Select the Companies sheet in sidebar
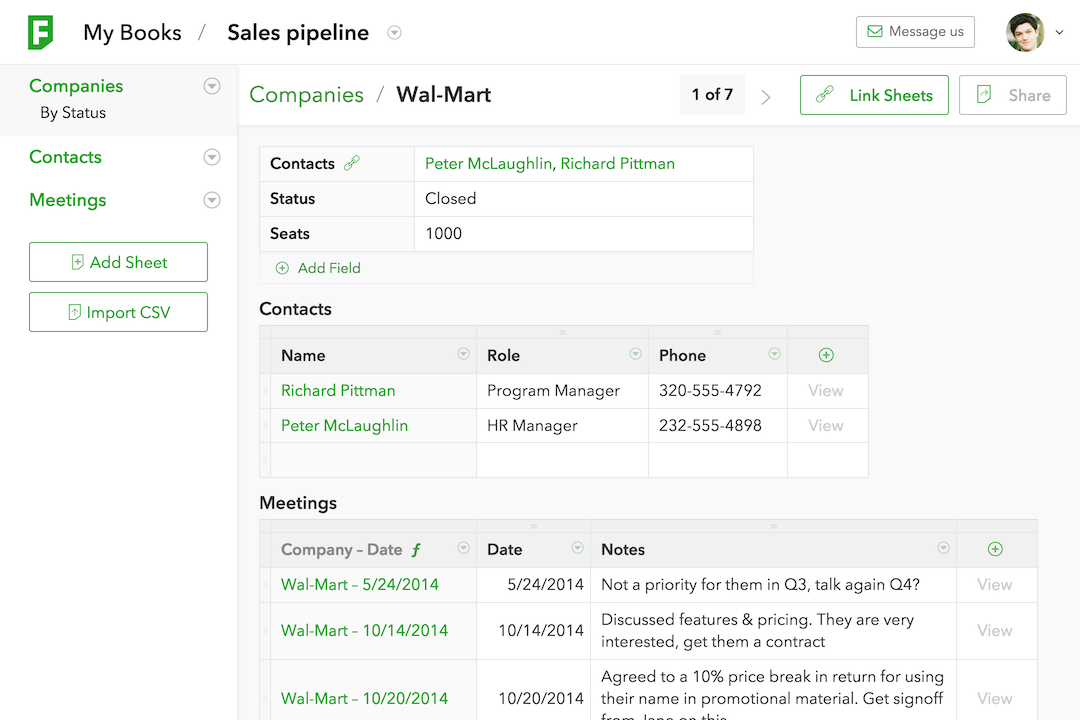This screenshot has height=720, width=1080. point(76,86)
